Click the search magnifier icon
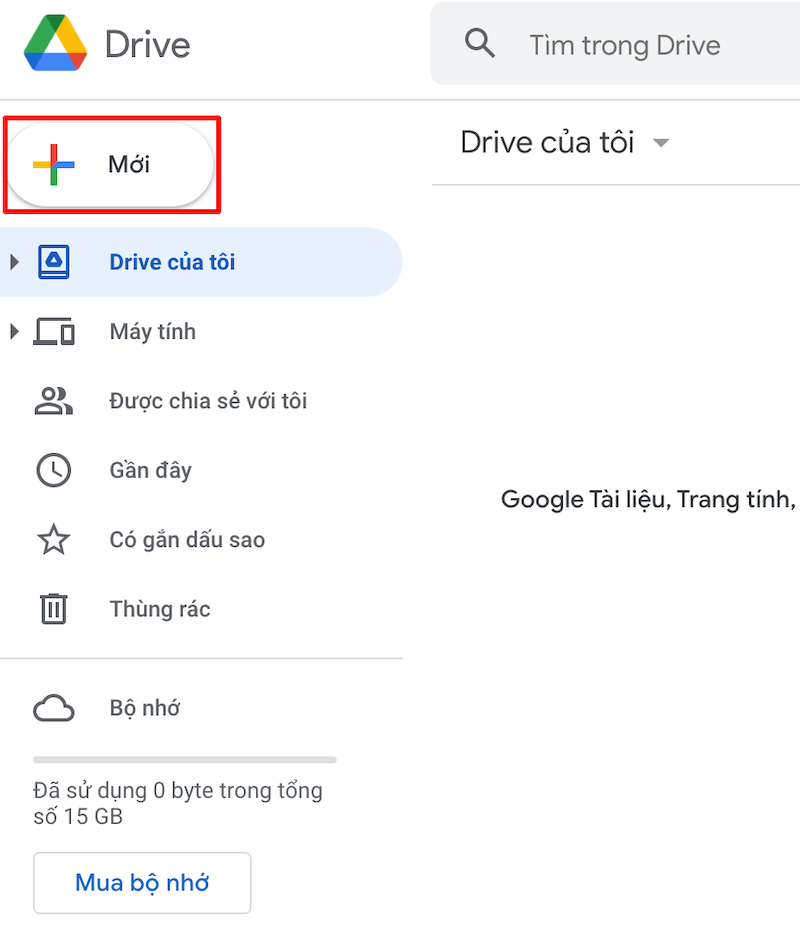The height and width of the screenshot is (942, 800). pos(479,44)
